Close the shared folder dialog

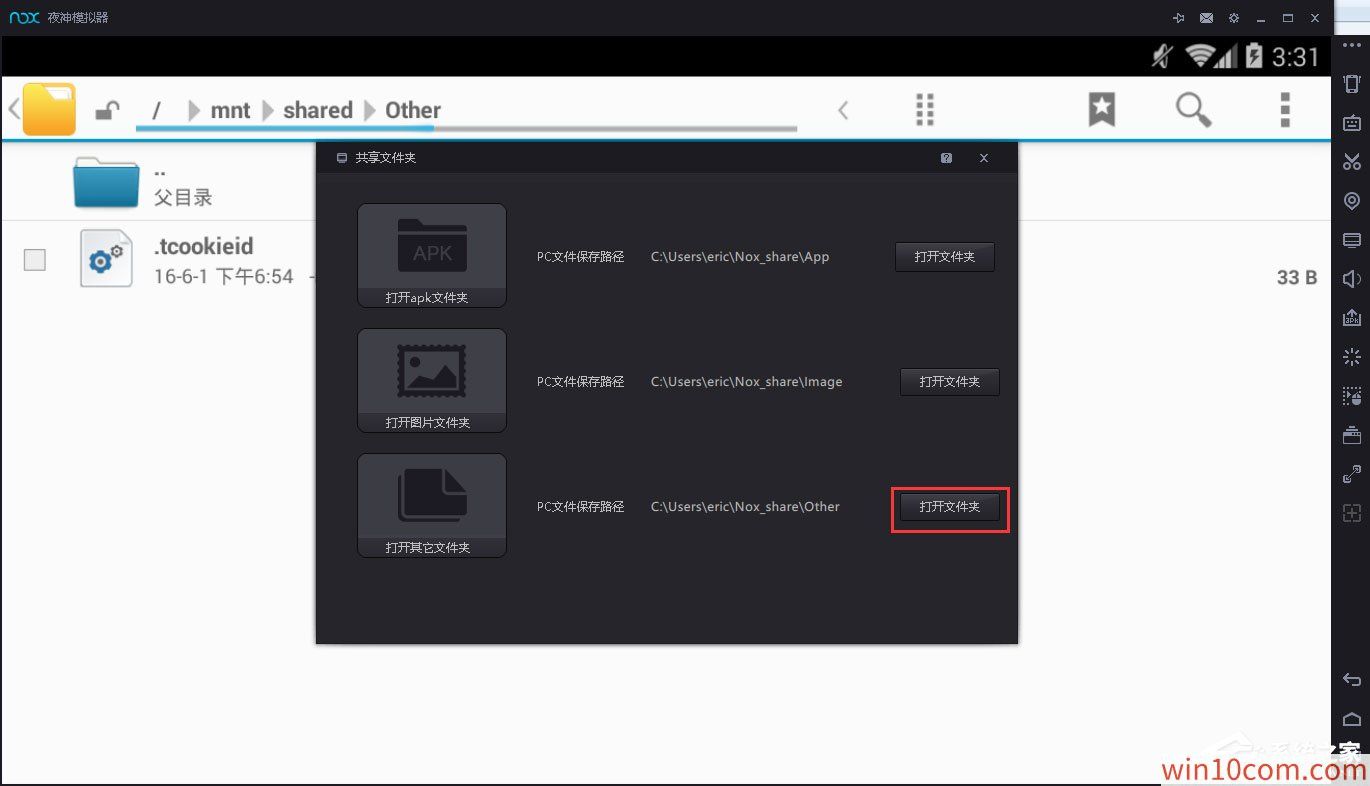pos(984,158)
